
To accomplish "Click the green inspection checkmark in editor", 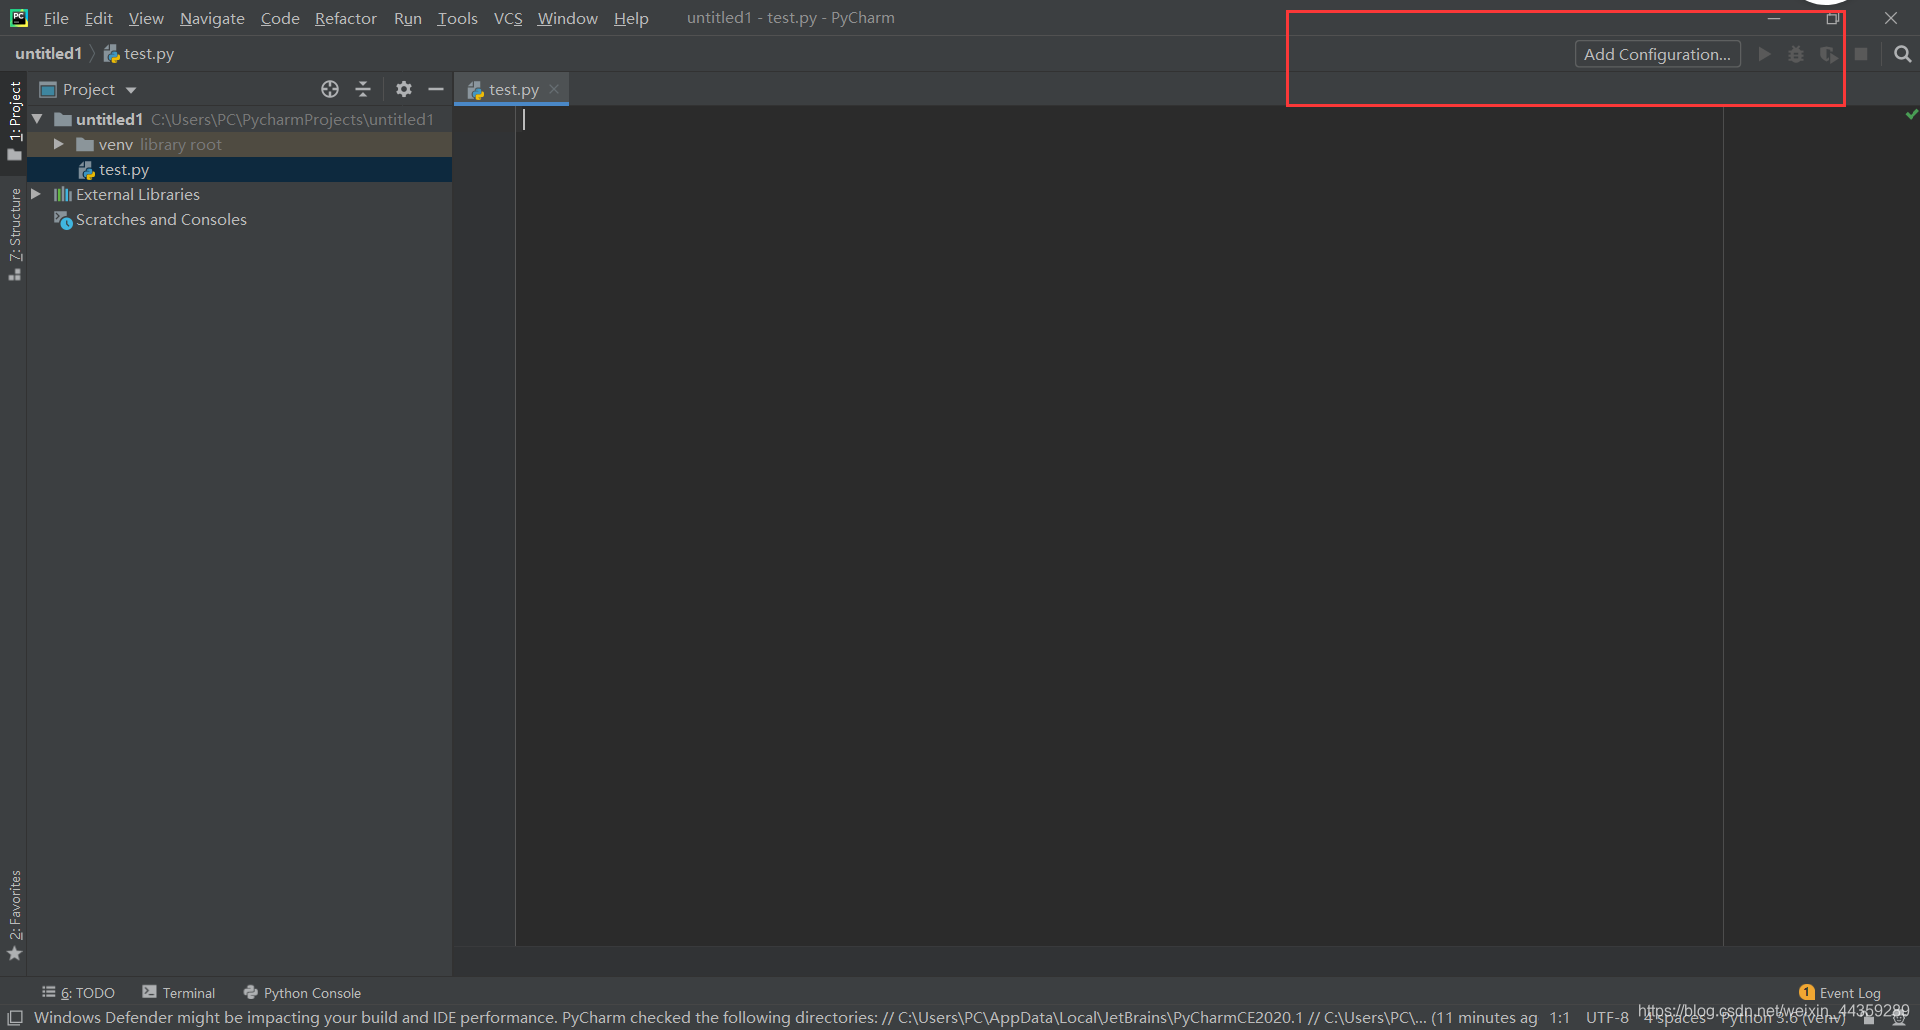I will (x=1912, y=115).
